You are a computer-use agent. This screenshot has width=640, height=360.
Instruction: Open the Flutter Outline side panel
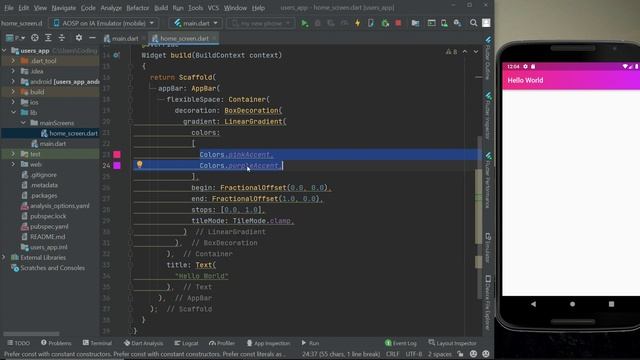488,59
